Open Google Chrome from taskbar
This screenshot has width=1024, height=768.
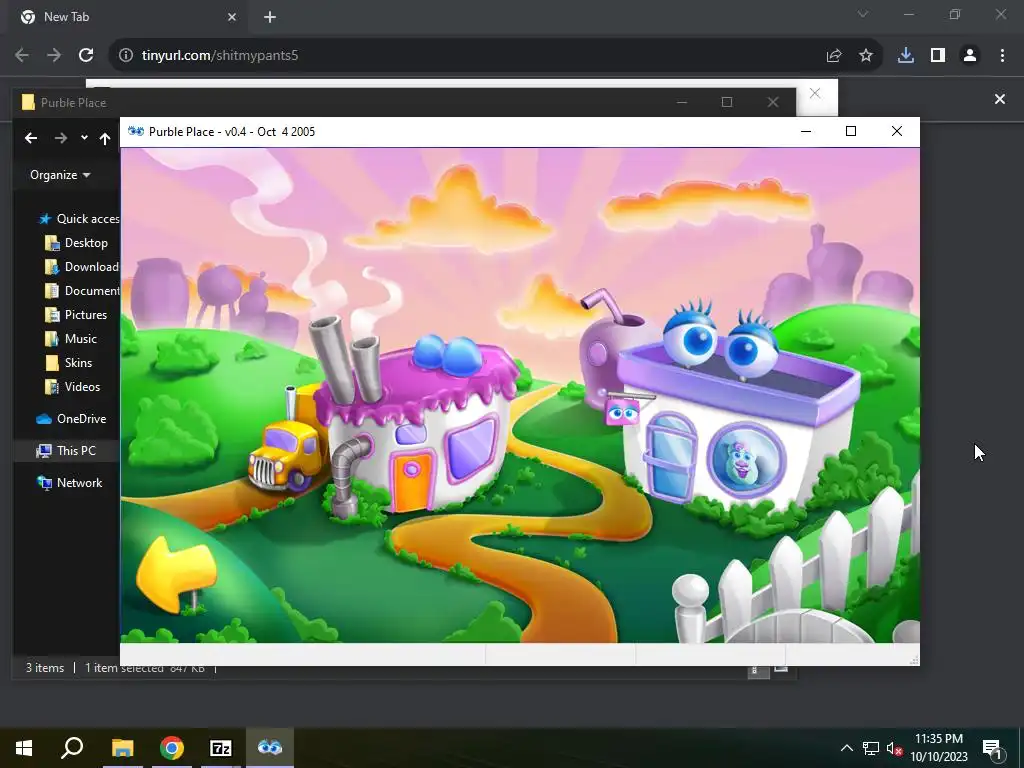point(172,748)
